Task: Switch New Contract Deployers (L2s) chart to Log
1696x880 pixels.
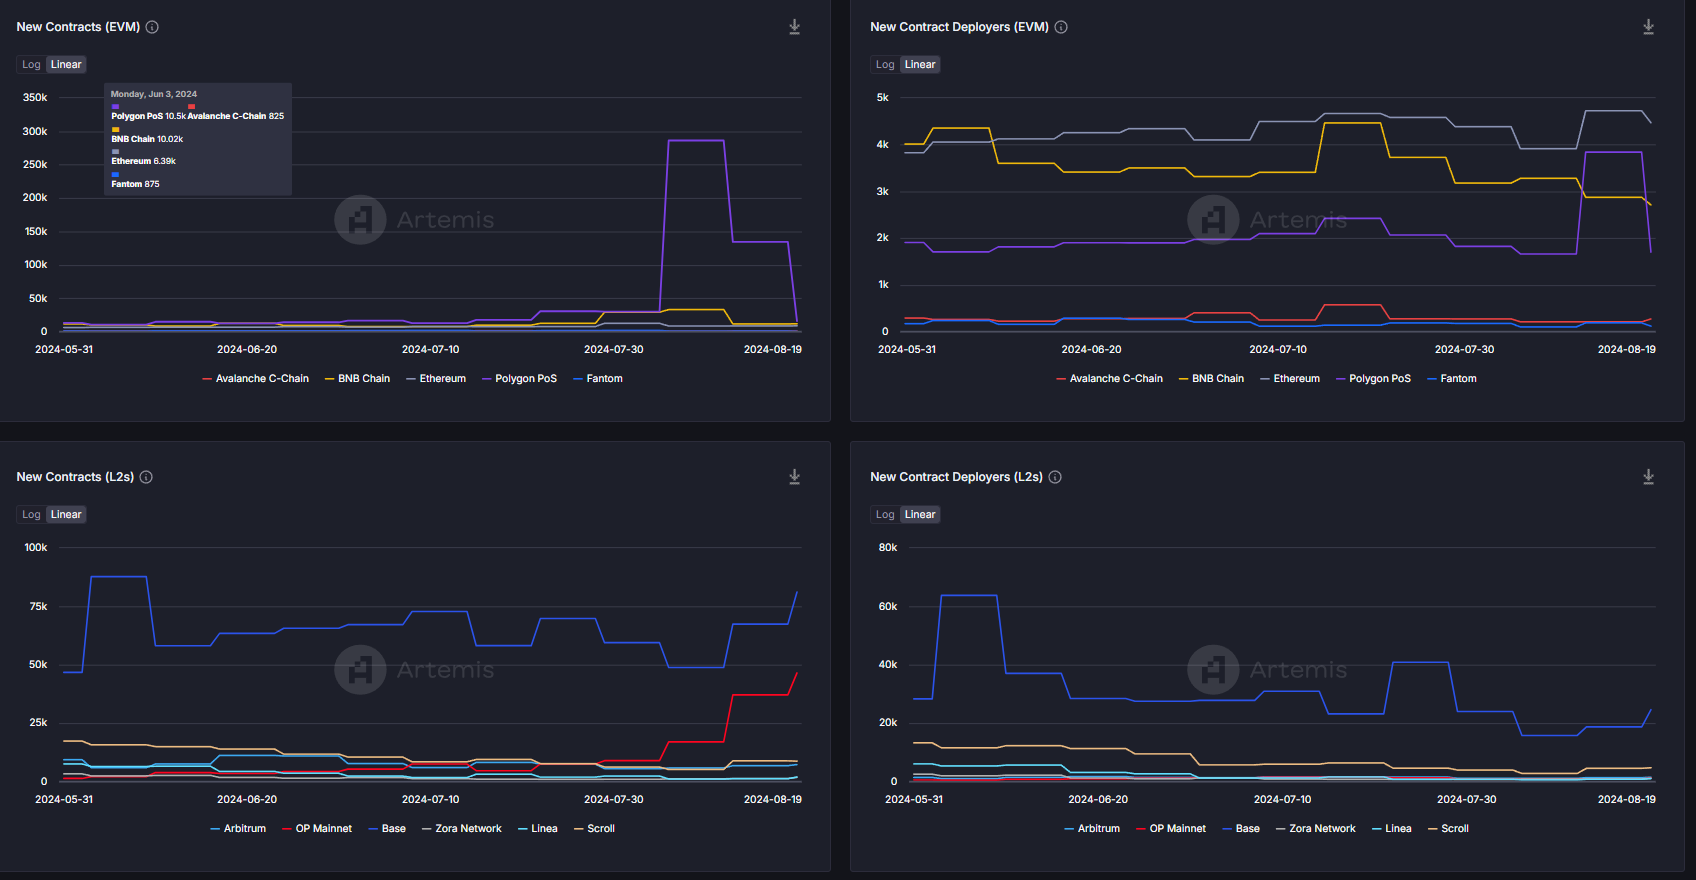Action: 885,515
